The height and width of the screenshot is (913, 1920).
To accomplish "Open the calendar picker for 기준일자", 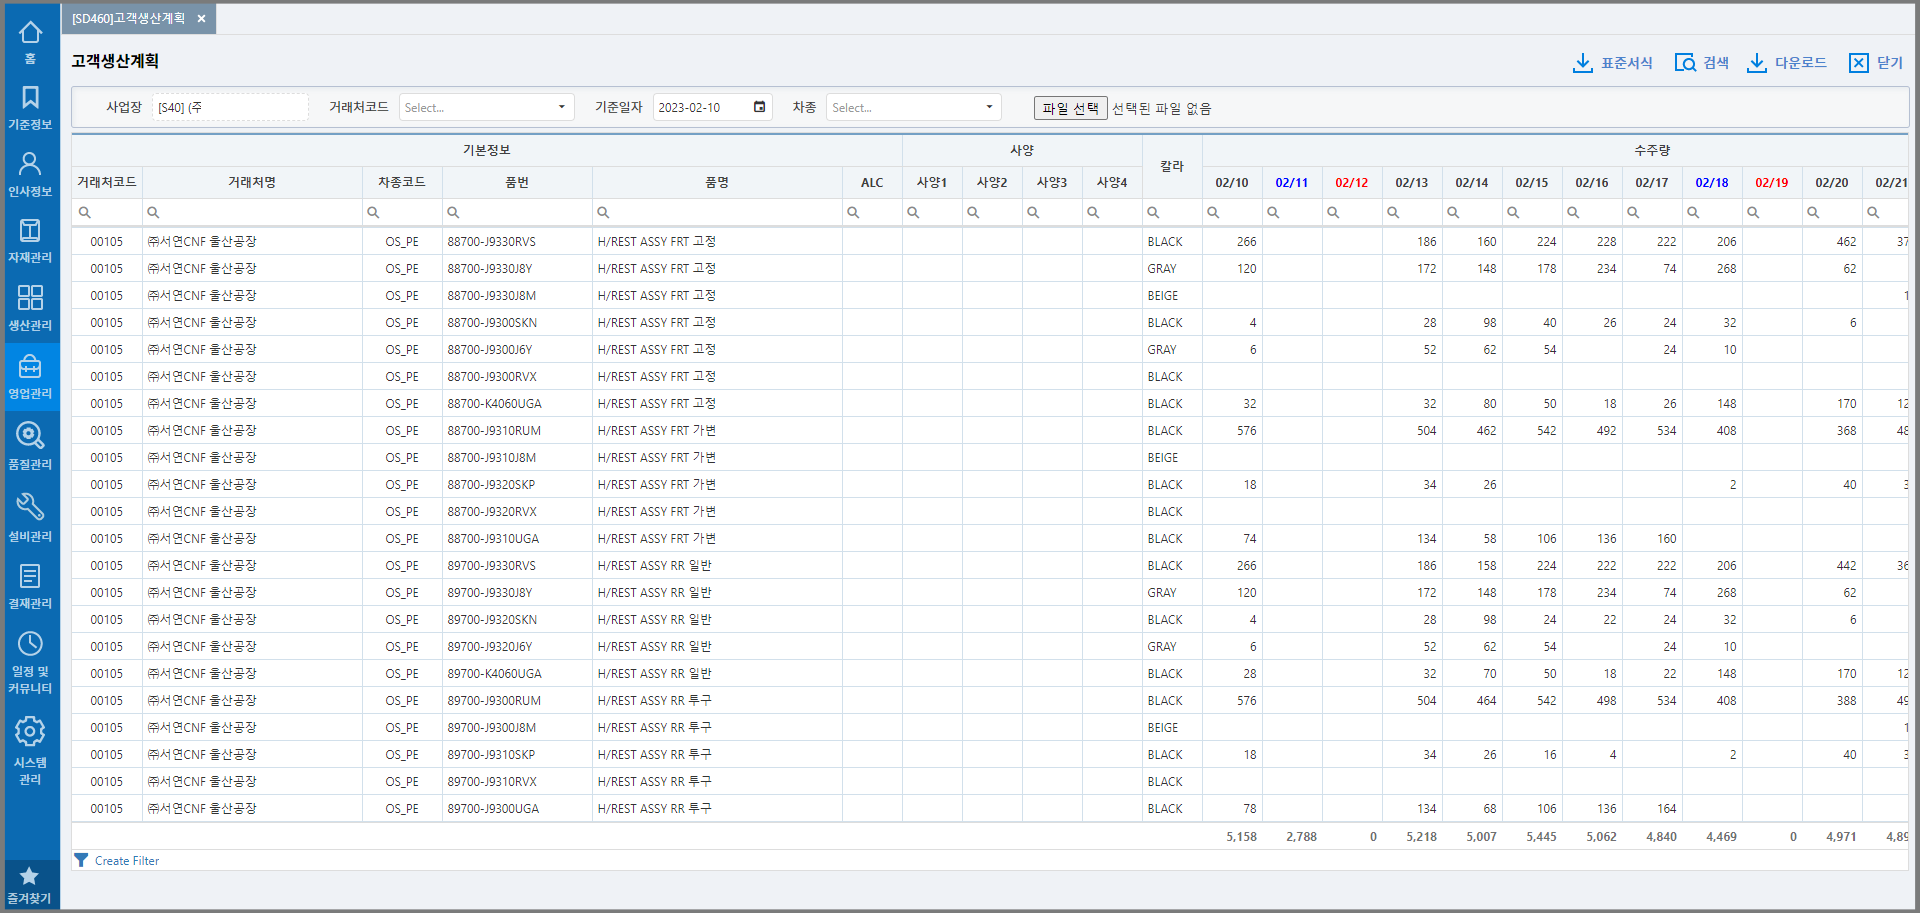I will tap(759, 107).
